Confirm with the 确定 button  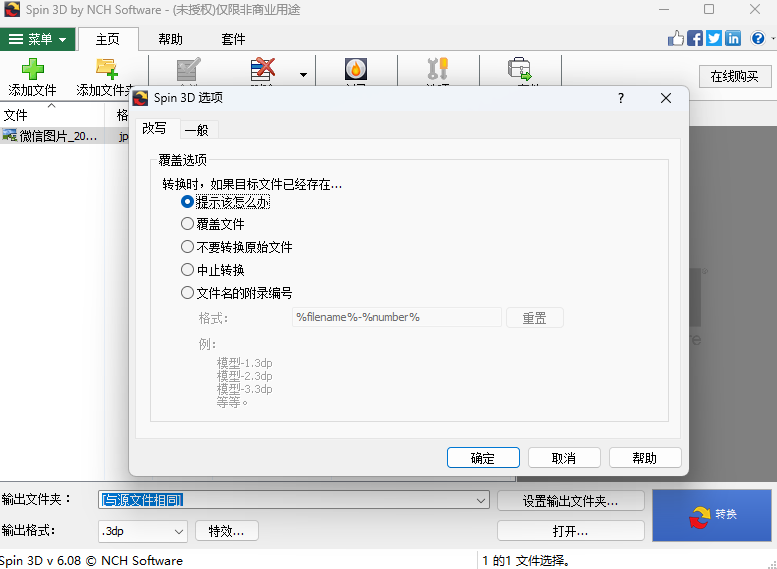(x=483, y=457)
